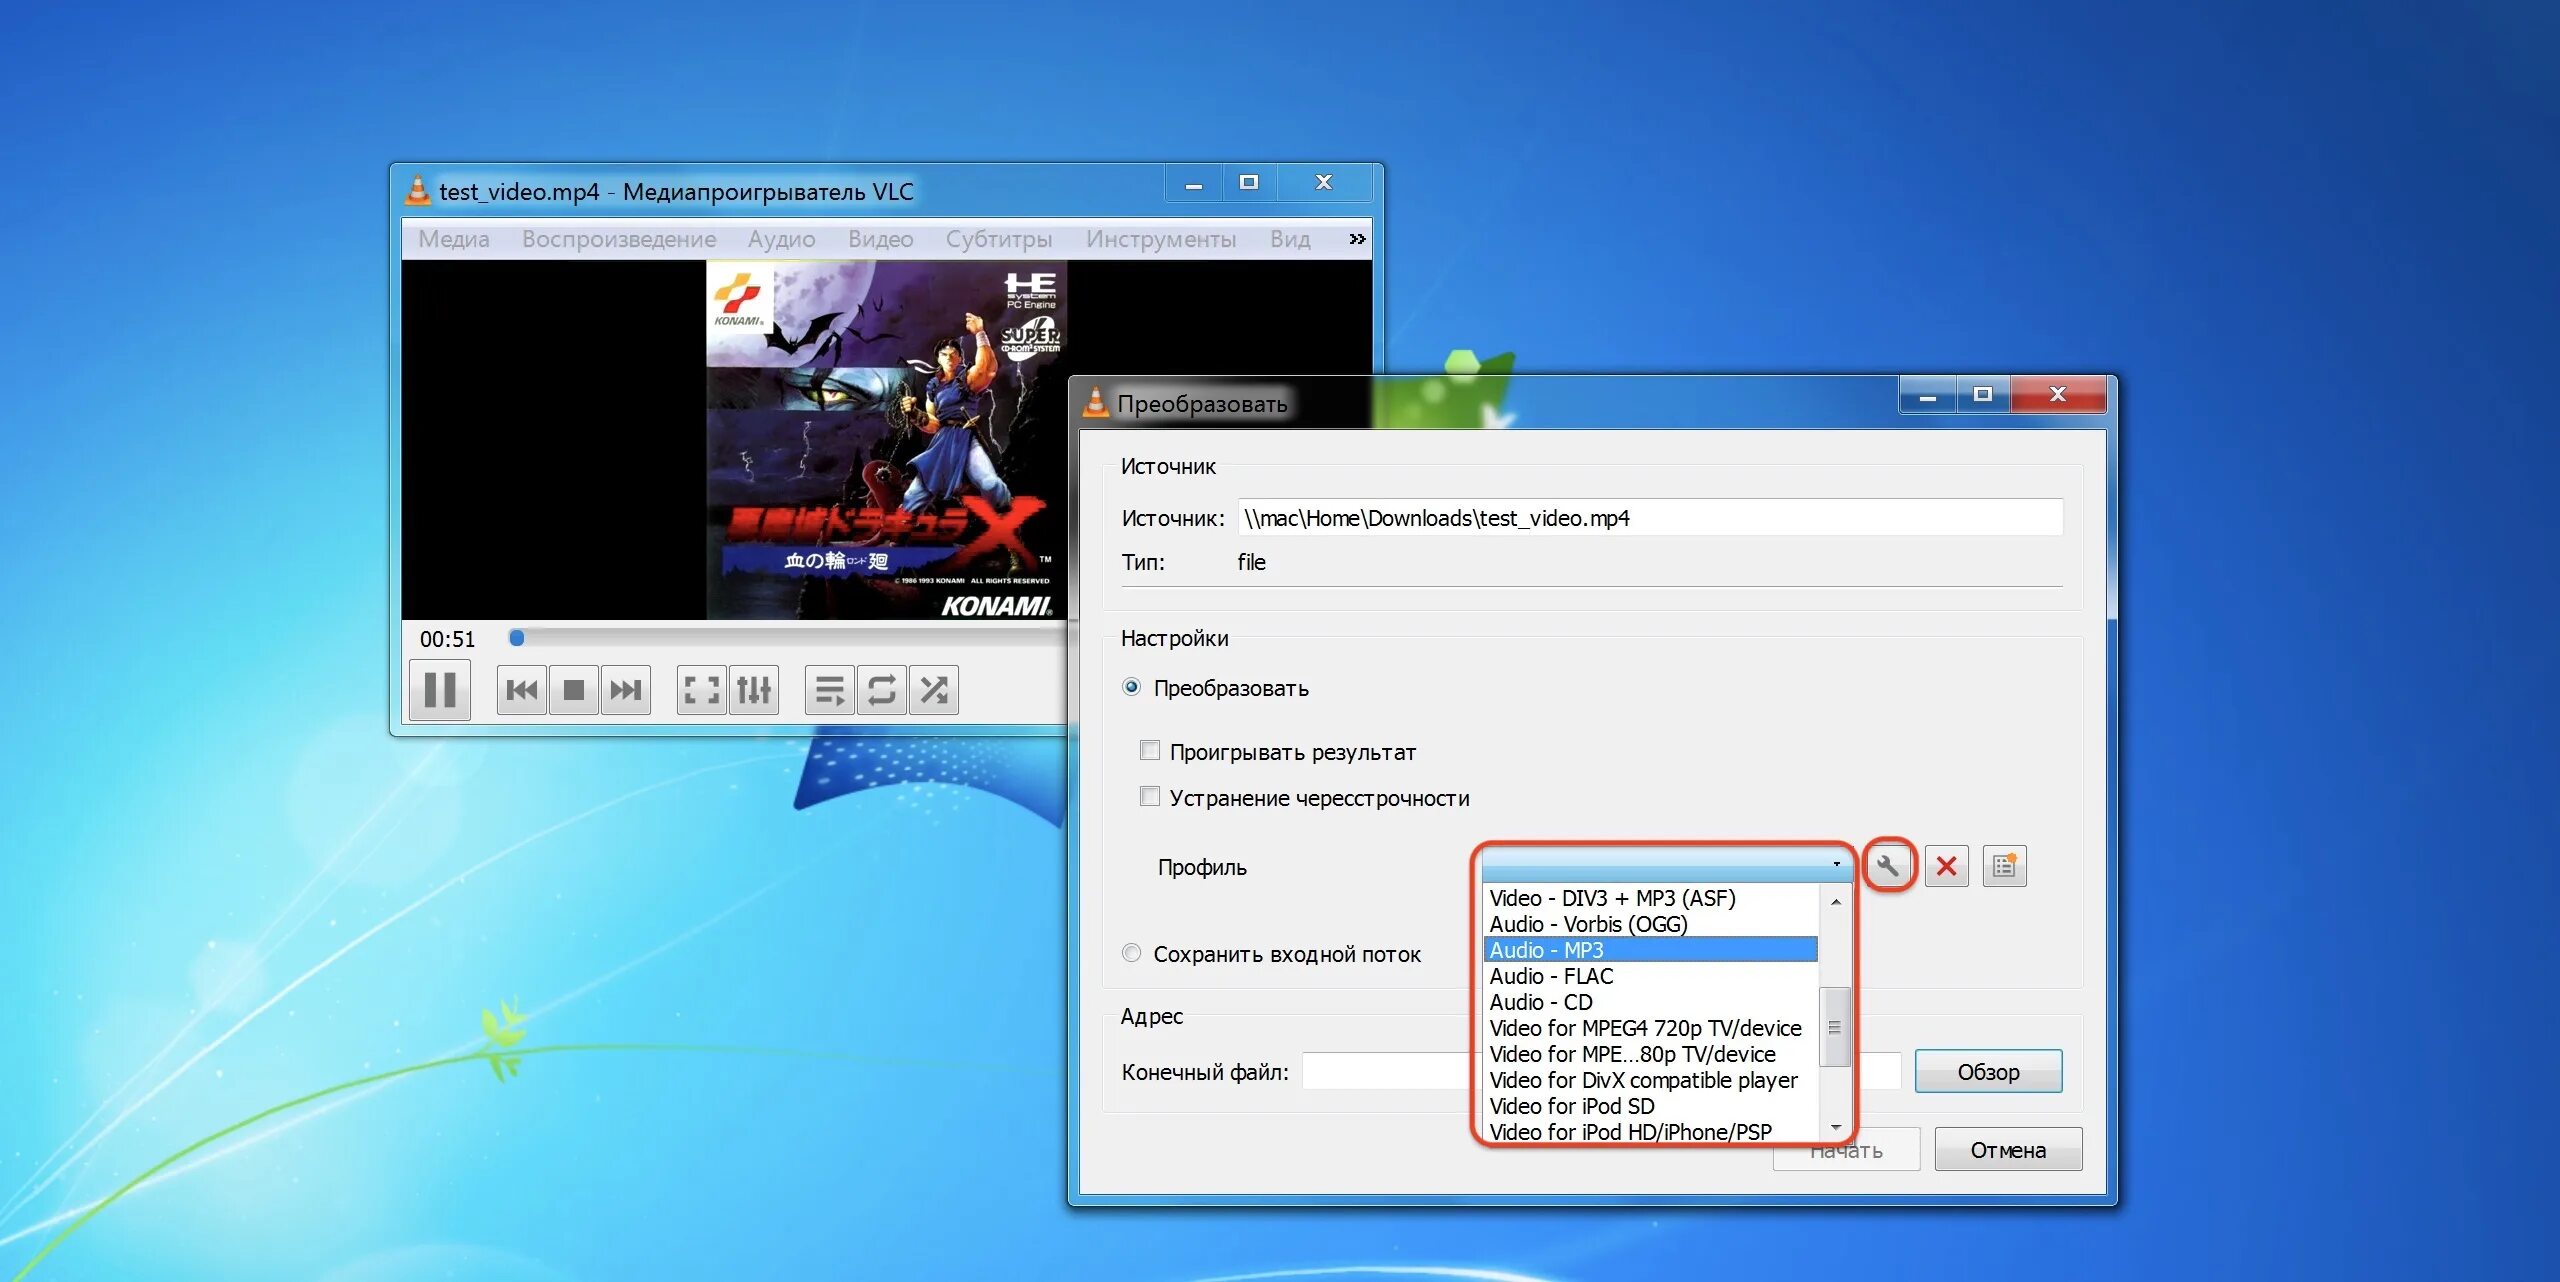Show the playlist icon

[829, 690]
